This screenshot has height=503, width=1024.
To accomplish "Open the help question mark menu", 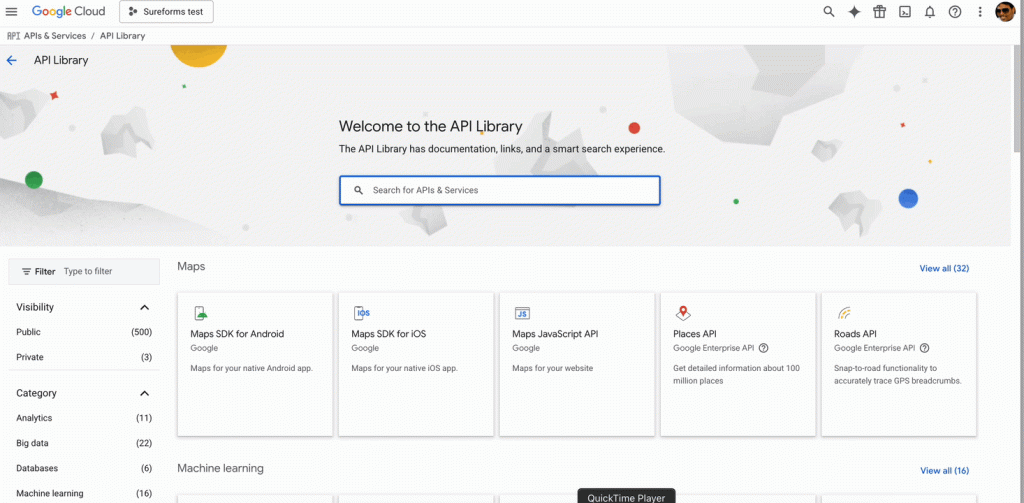I will pos(955,12).
